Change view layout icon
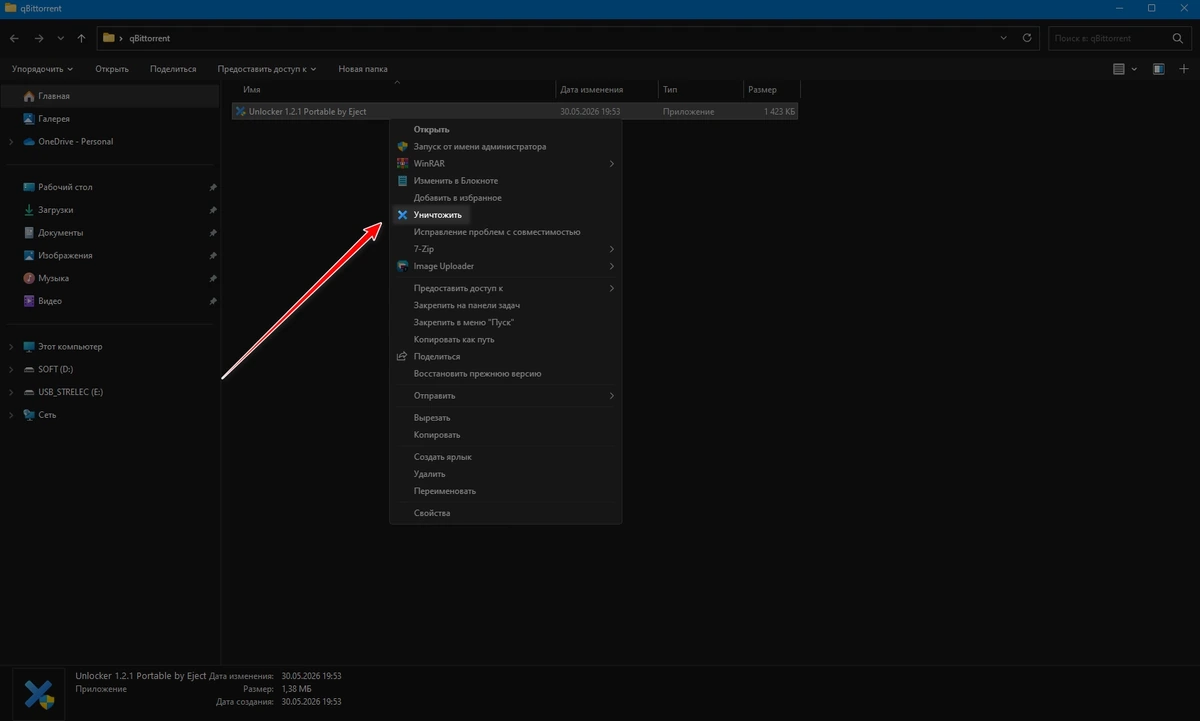Viewport: 1200px width, 721px height. click(x=1119, y=69)
